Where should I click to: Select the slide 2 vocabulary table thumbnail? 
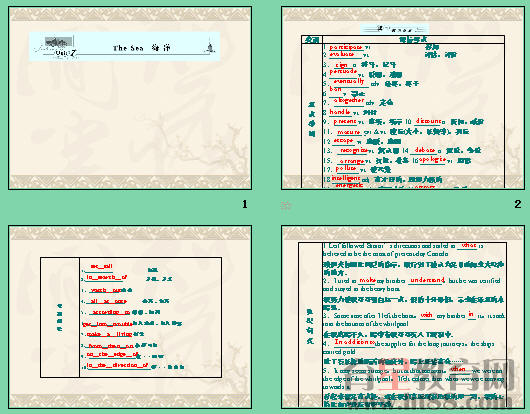pos(403,98)
